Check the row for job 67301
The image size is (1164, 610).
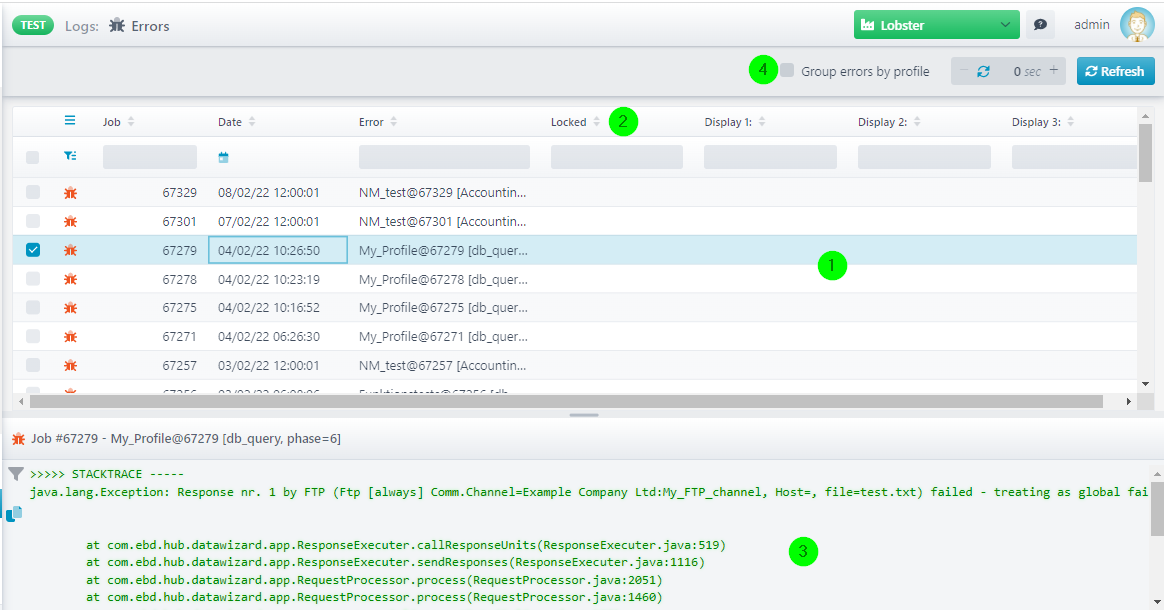pos(33,221)
